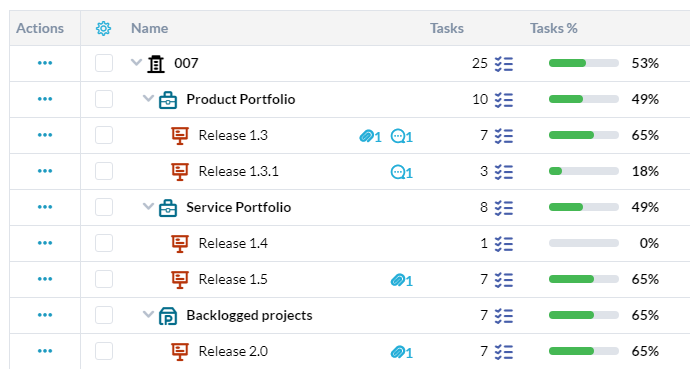Screen dimensions: 690x371
Task: Tick the checkbox for Release 1.3
Action: point(104,135)
